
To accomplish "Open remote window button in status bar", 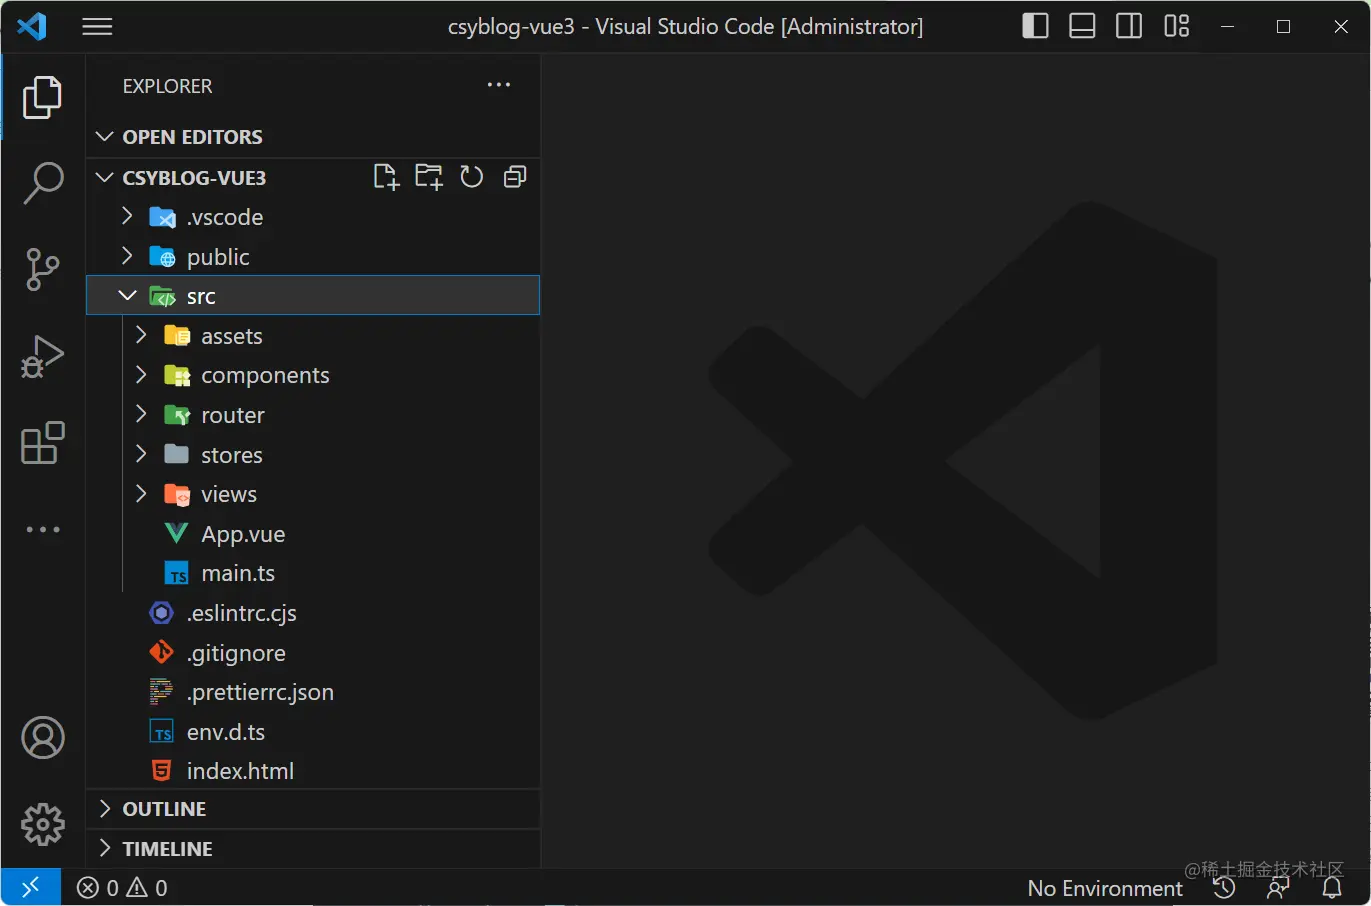I will (31, 887).
